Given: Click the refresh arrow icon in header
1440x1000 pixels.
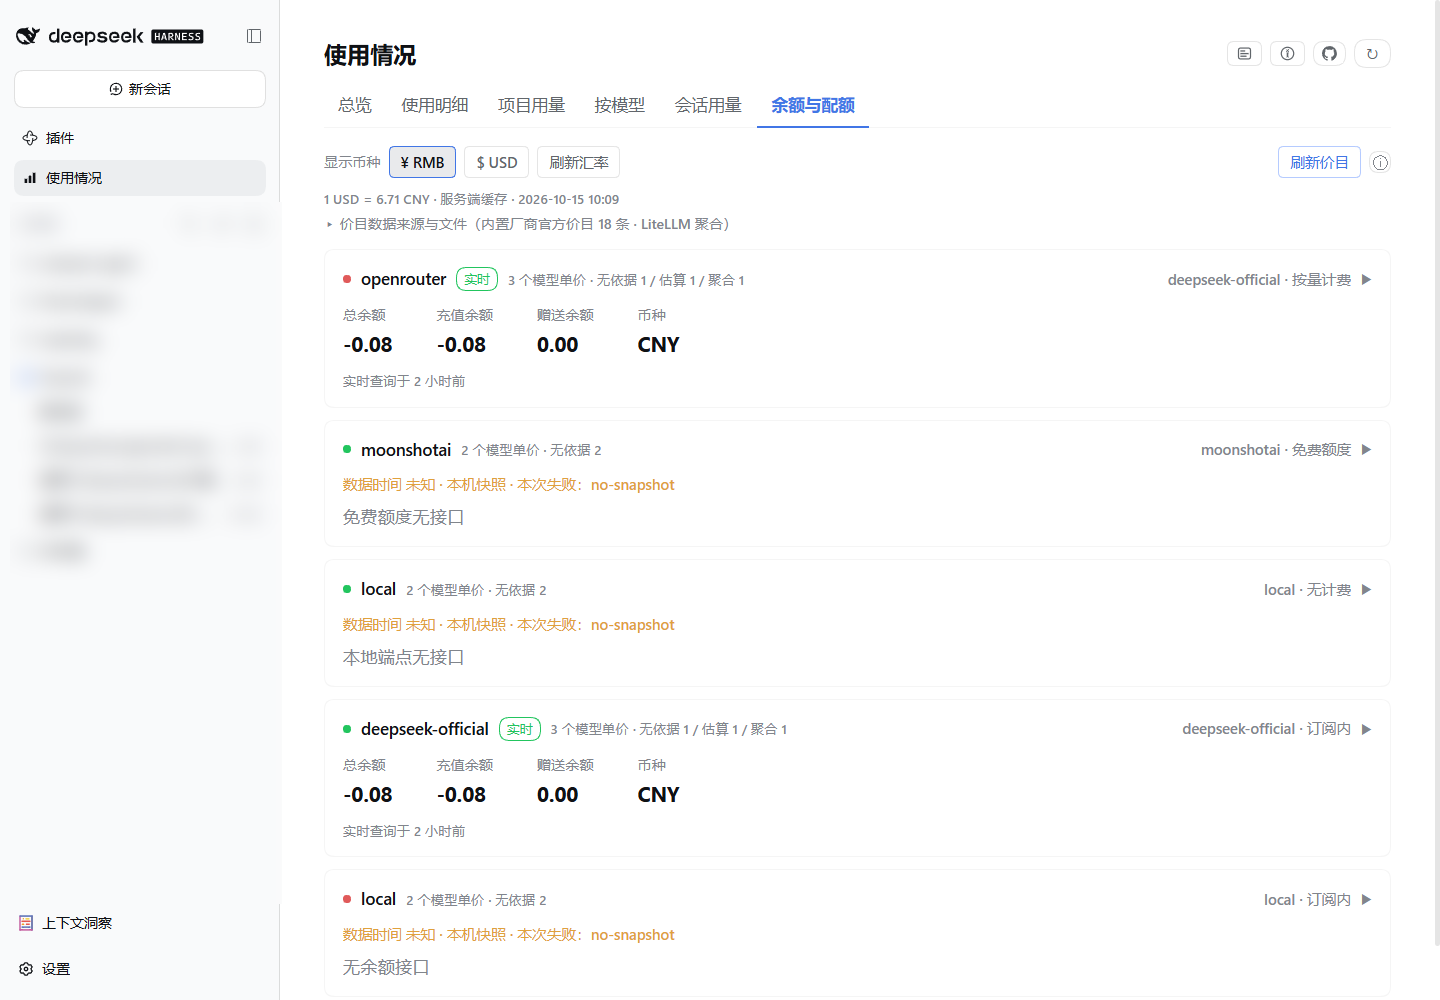Looking at the screenshot, I should [1372, 54].
